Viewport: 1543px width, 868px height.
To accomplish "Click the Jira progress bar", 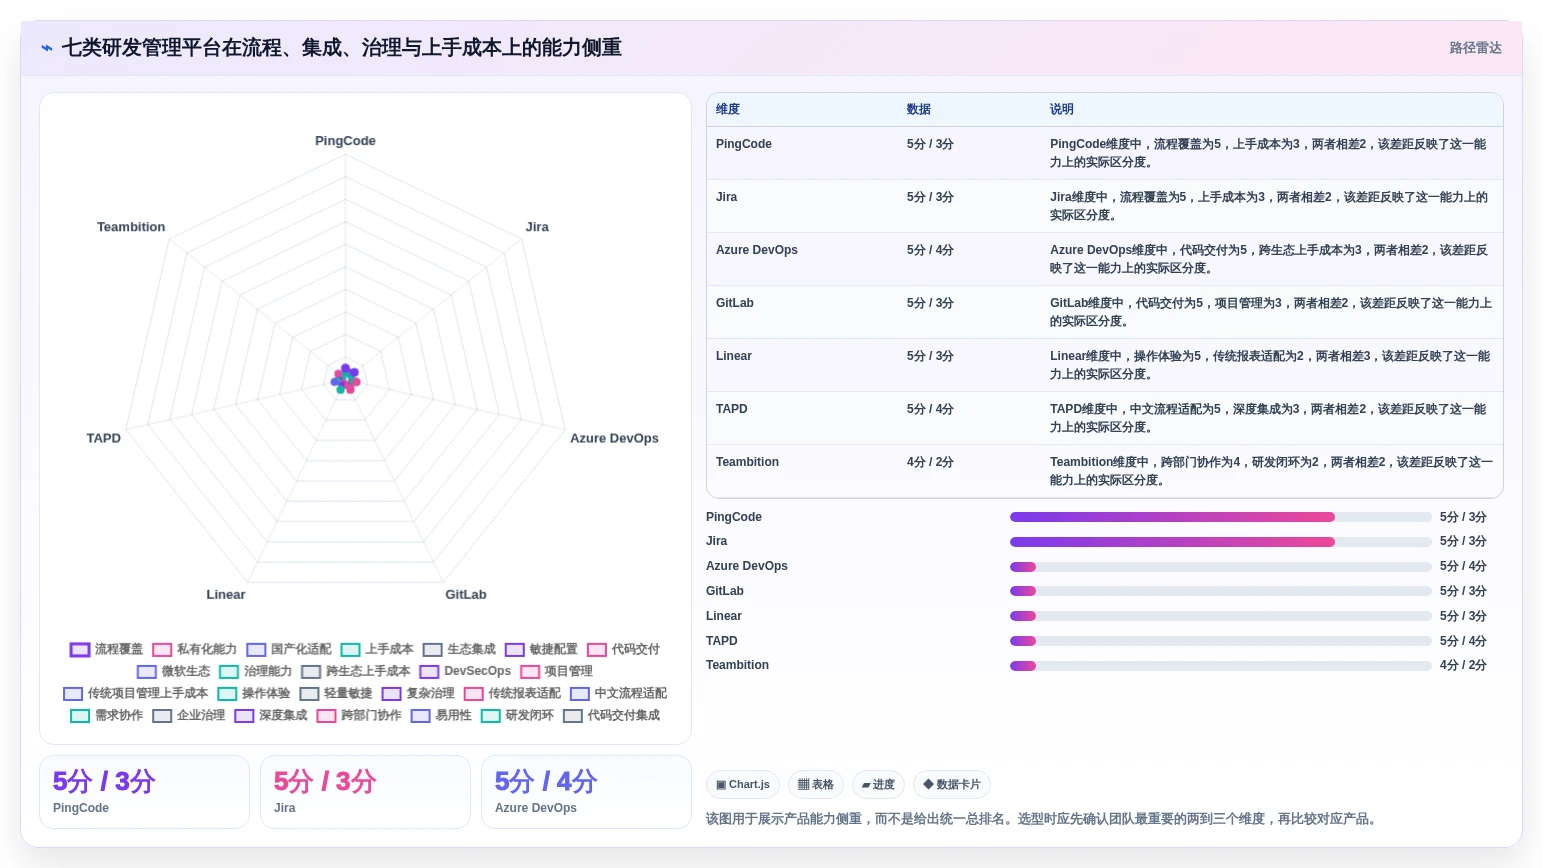I will (1220, 542).
